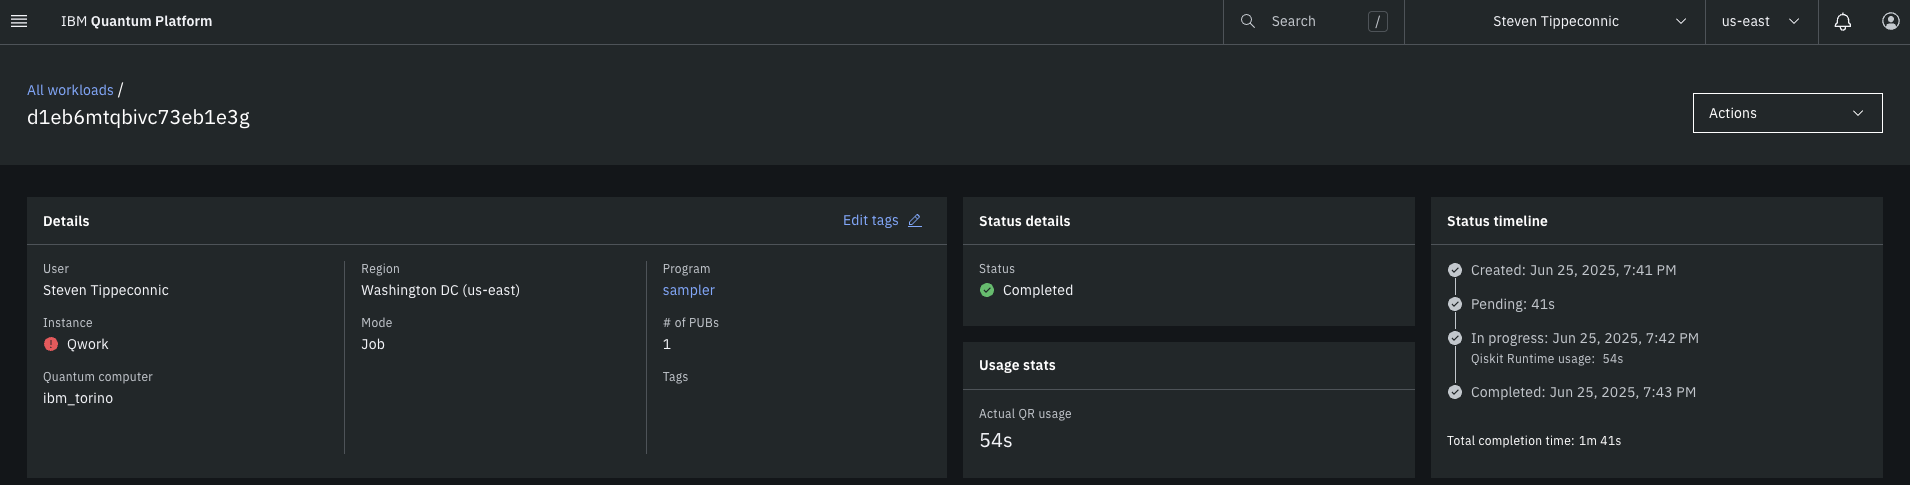Click the Qwork instance name
This screenshot has height=485, width=1910.
point(88,344)
